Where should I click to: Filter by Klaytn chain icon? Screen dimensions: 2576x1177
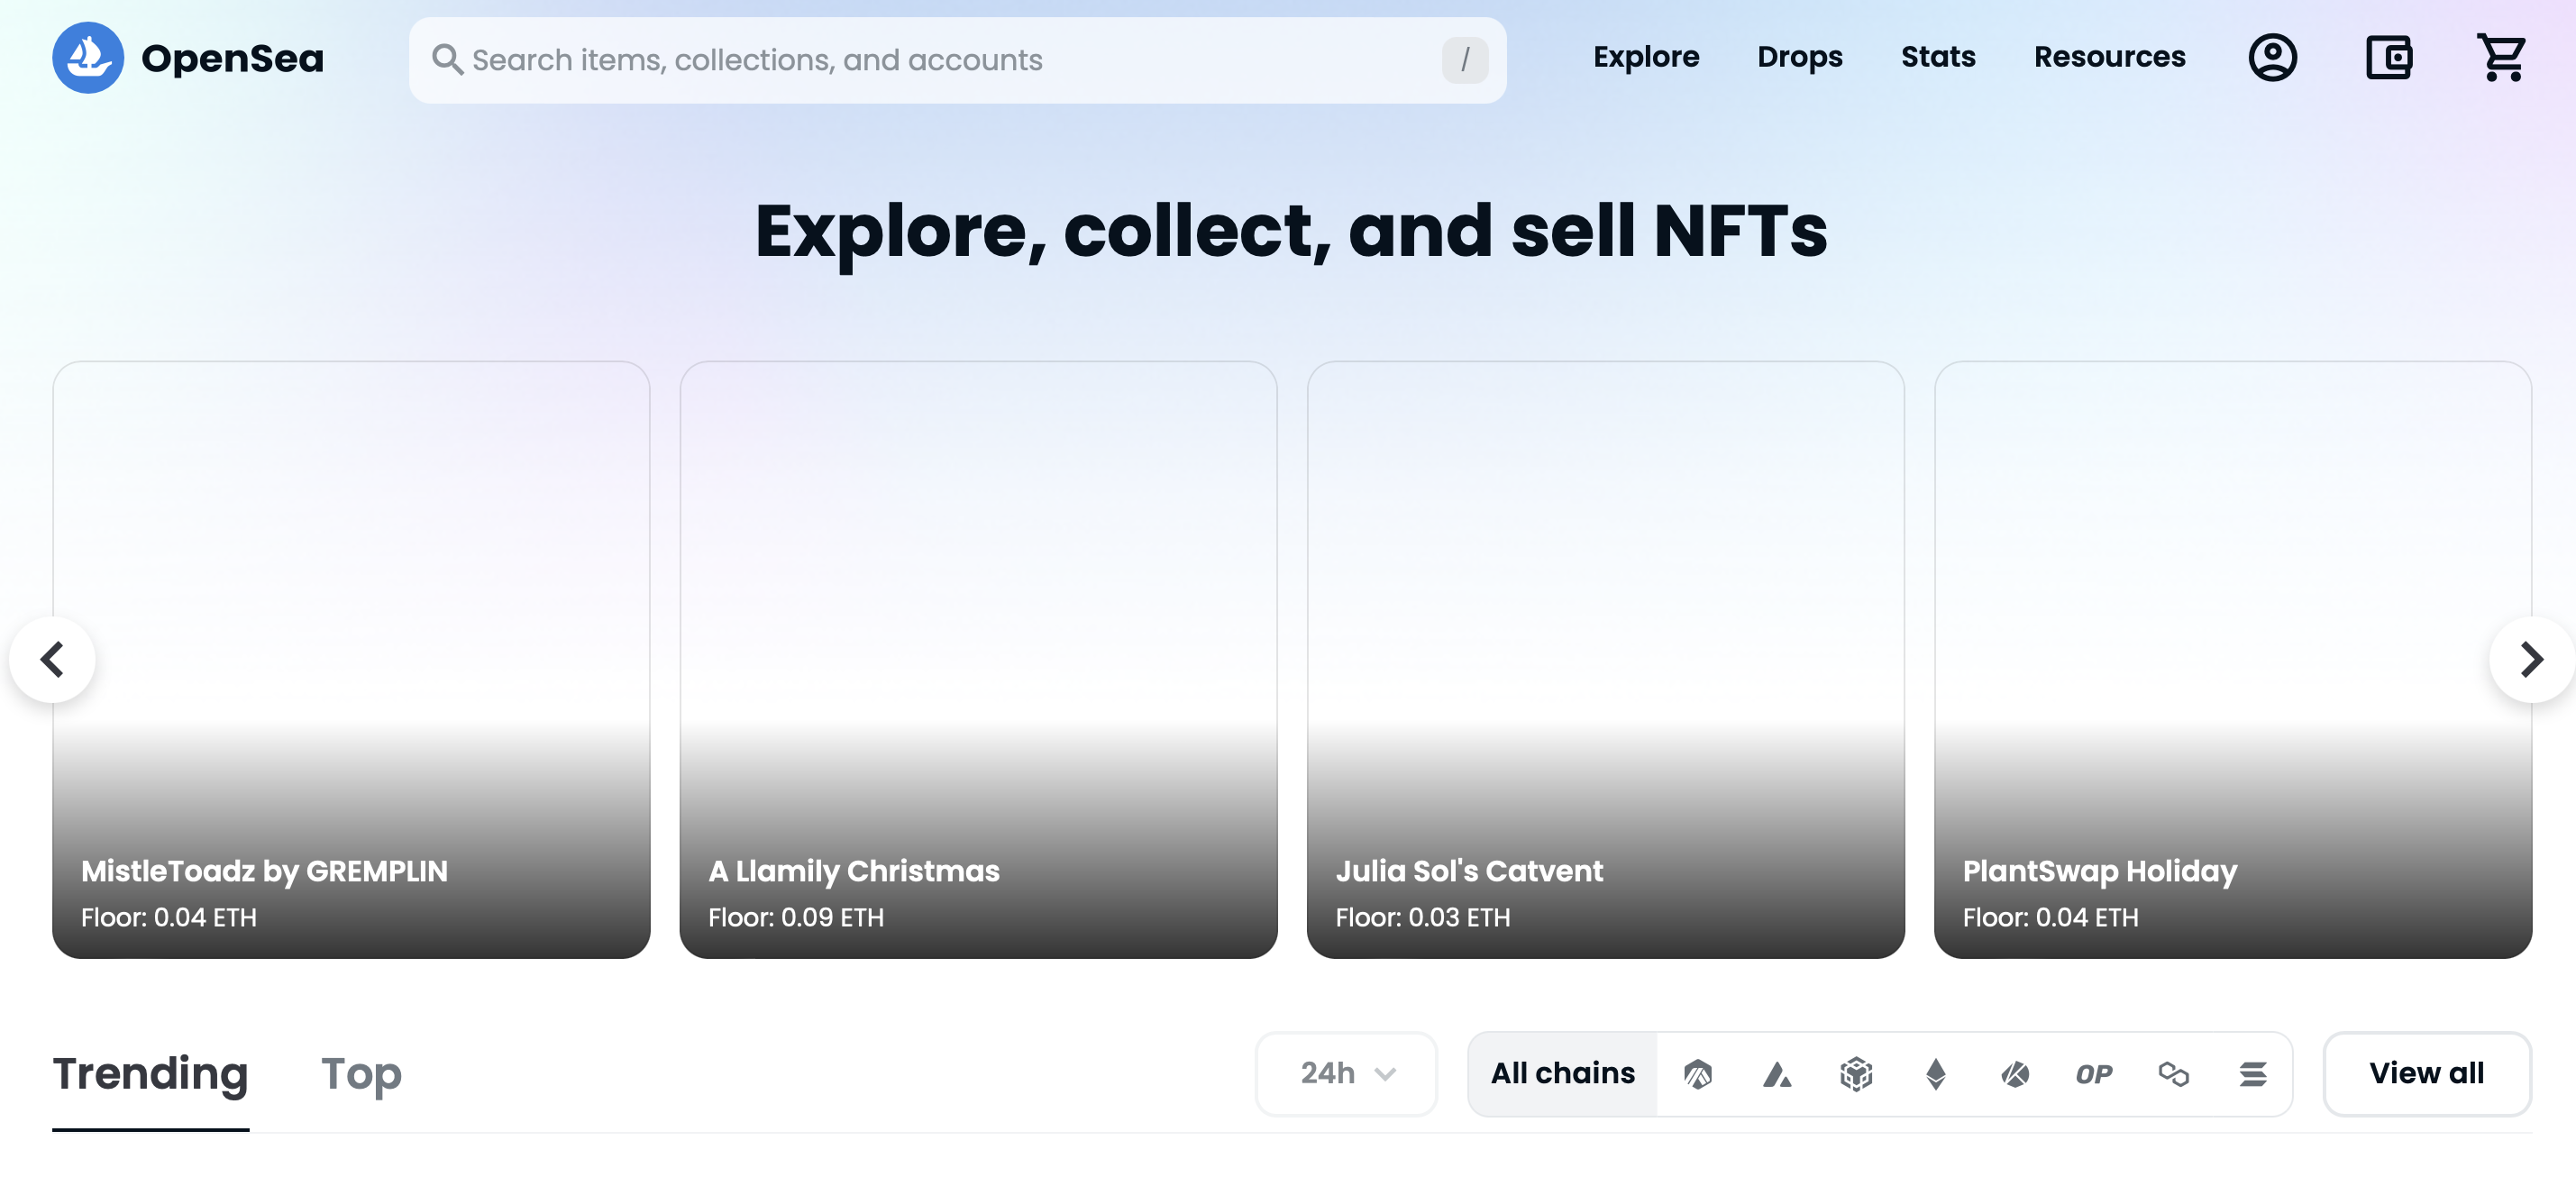pos(2014,1074)
